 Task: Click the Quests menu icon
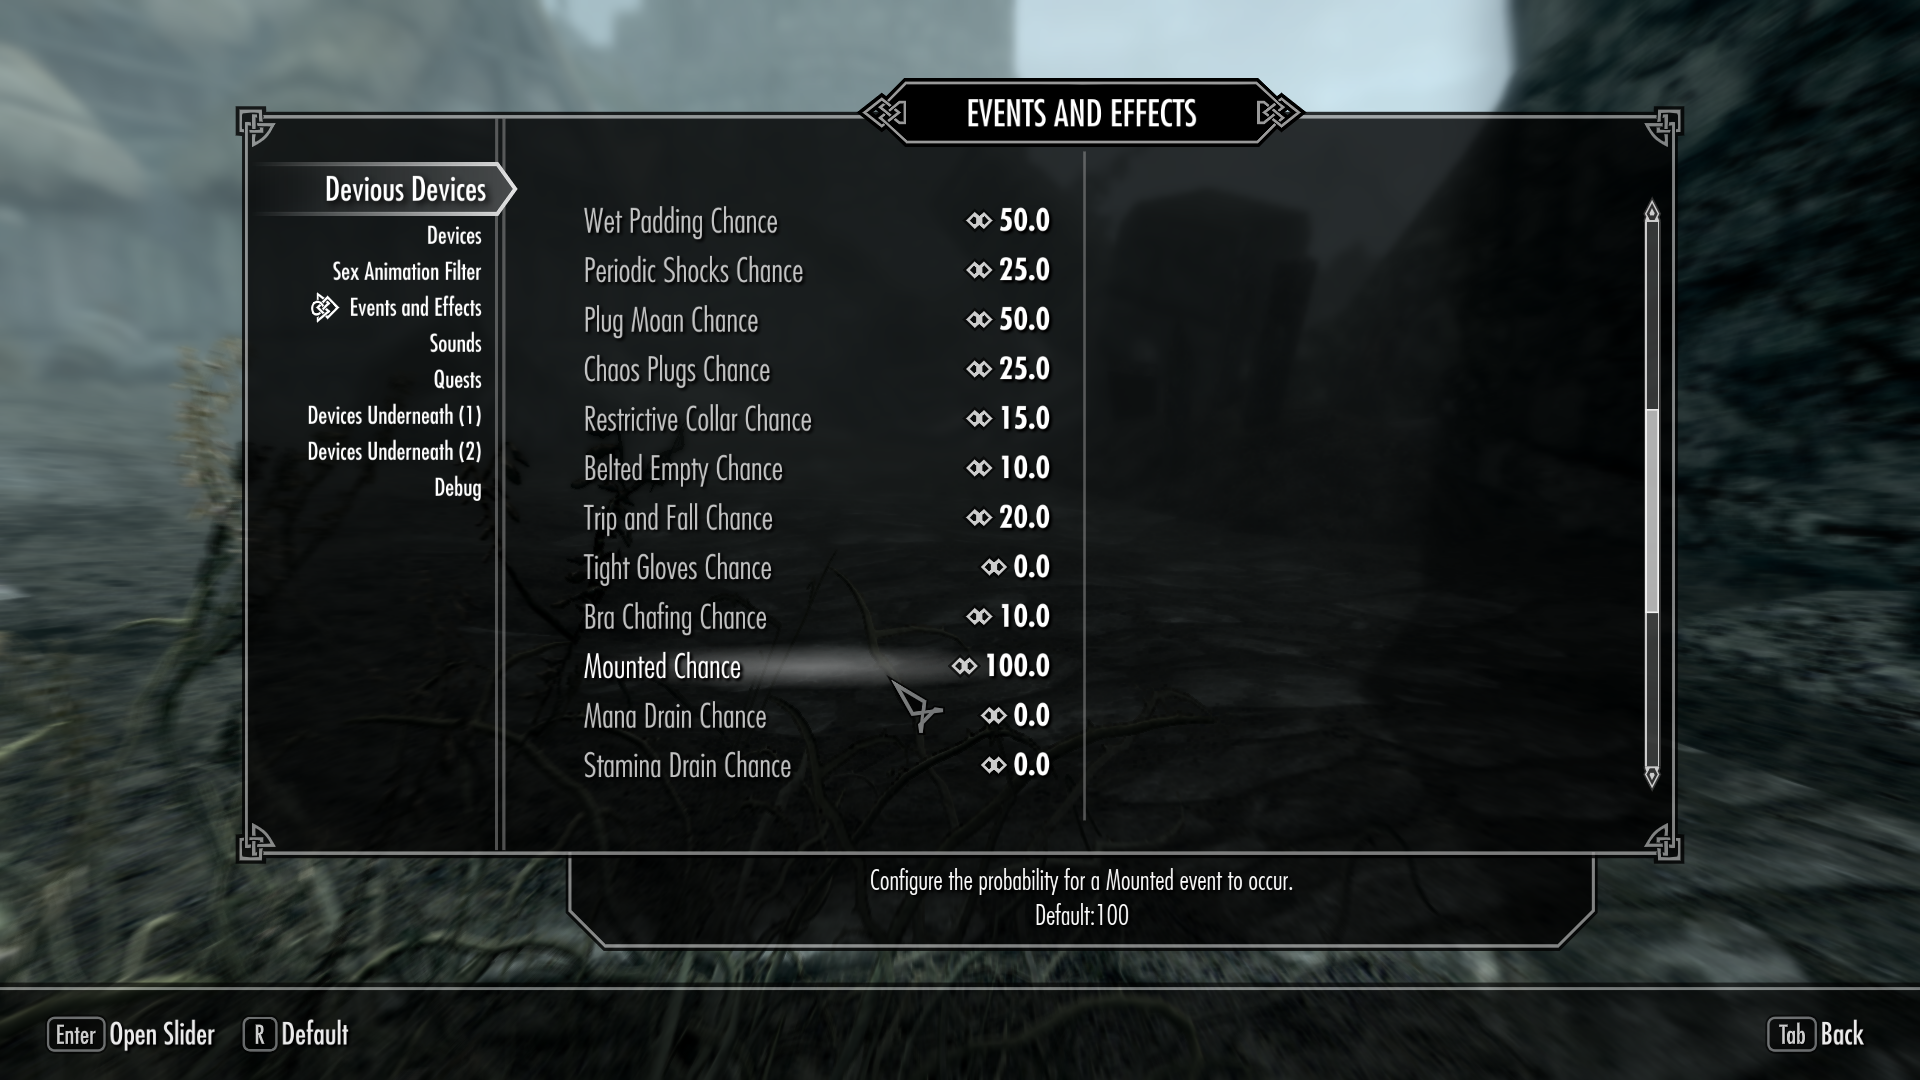[456, 378]
